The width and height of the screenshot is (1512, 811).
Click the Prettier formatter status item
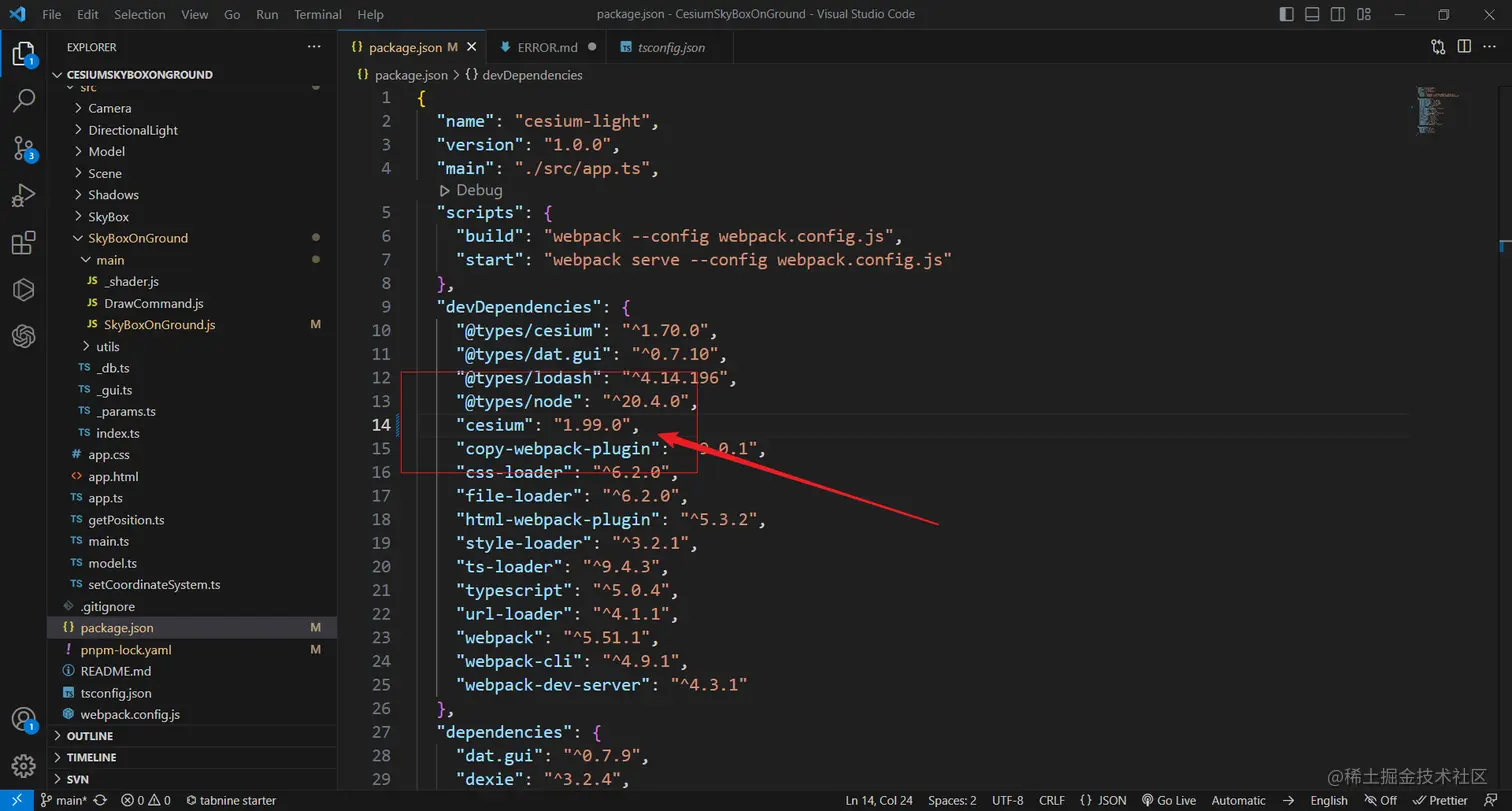[1441, 800]
